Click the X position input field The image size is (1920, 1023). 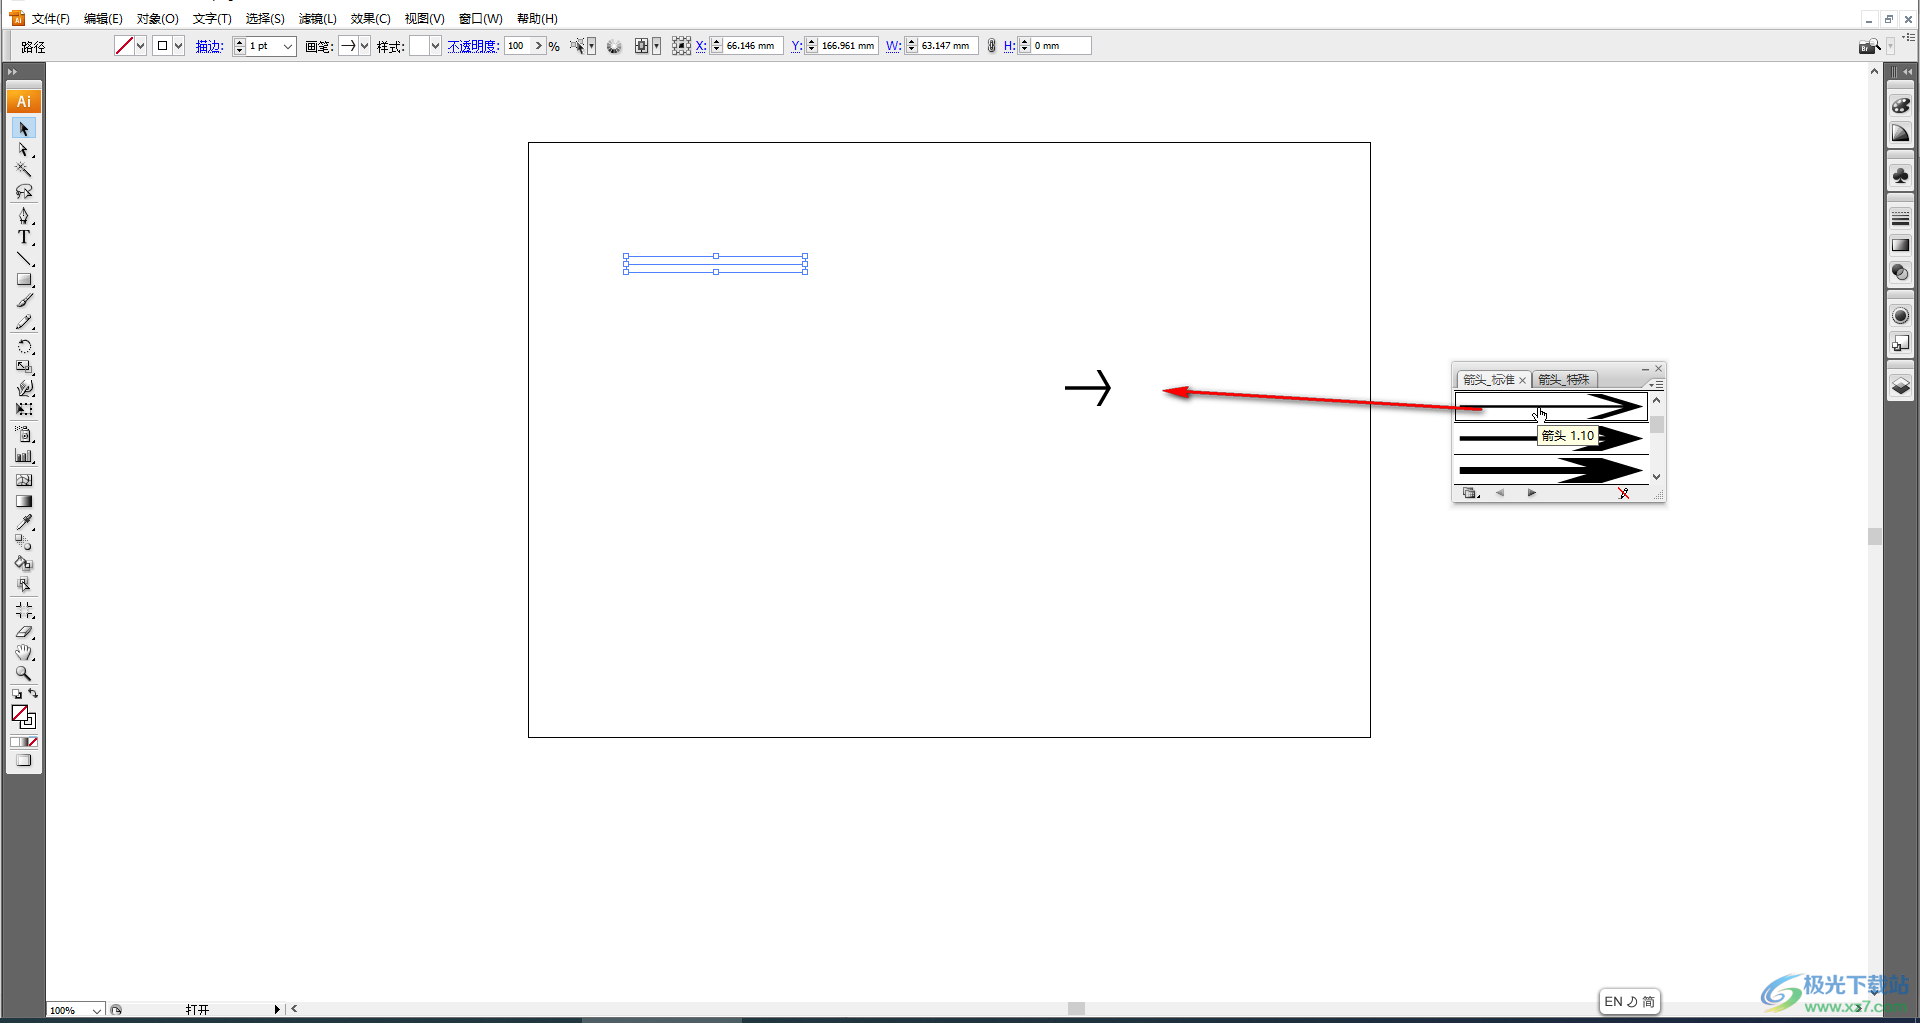[x=754, y=46]
